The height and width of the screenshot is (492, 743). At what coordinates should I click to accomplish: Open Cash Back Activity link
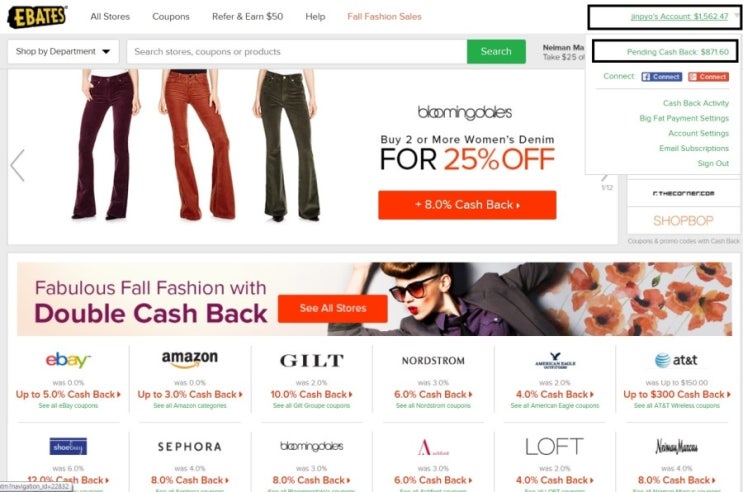[696, 103]
